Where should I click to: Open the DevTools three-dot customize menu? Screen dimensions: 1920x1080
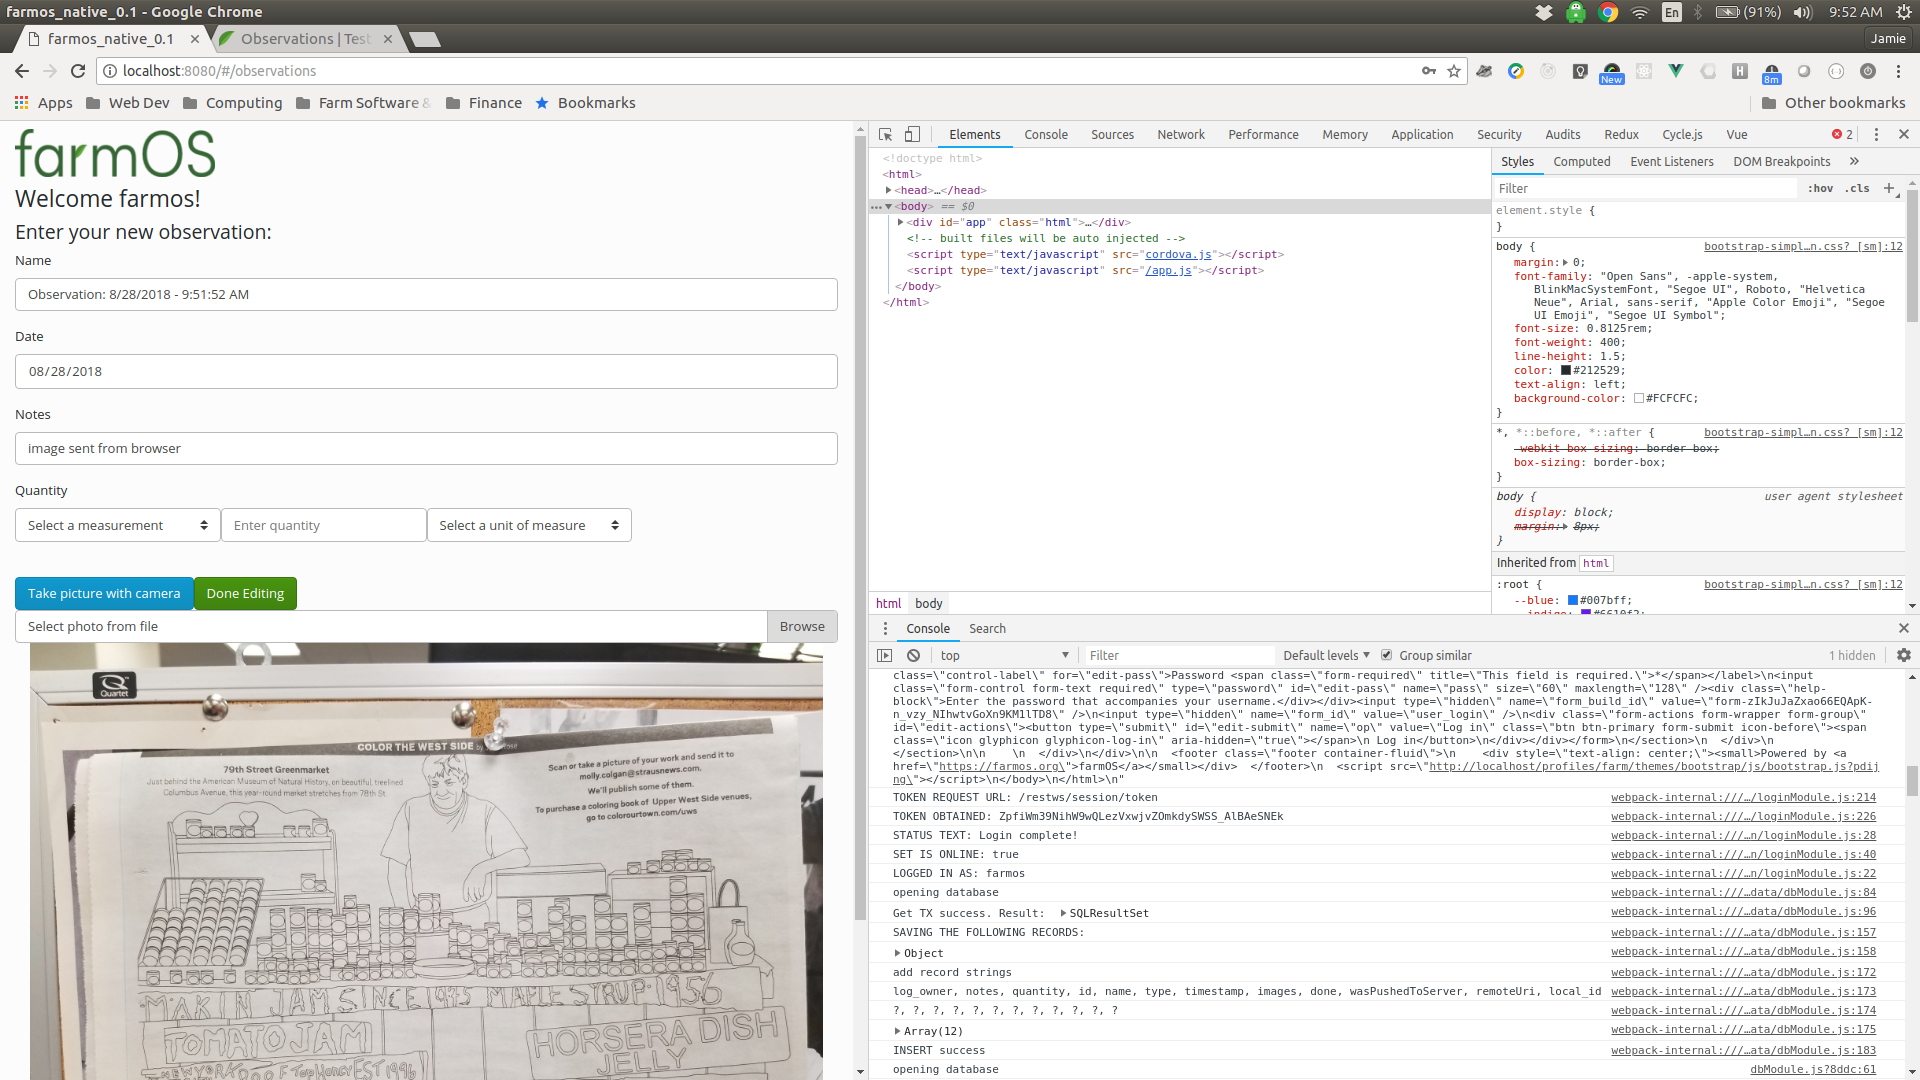pyautogui.click(x=1876, y=134)
